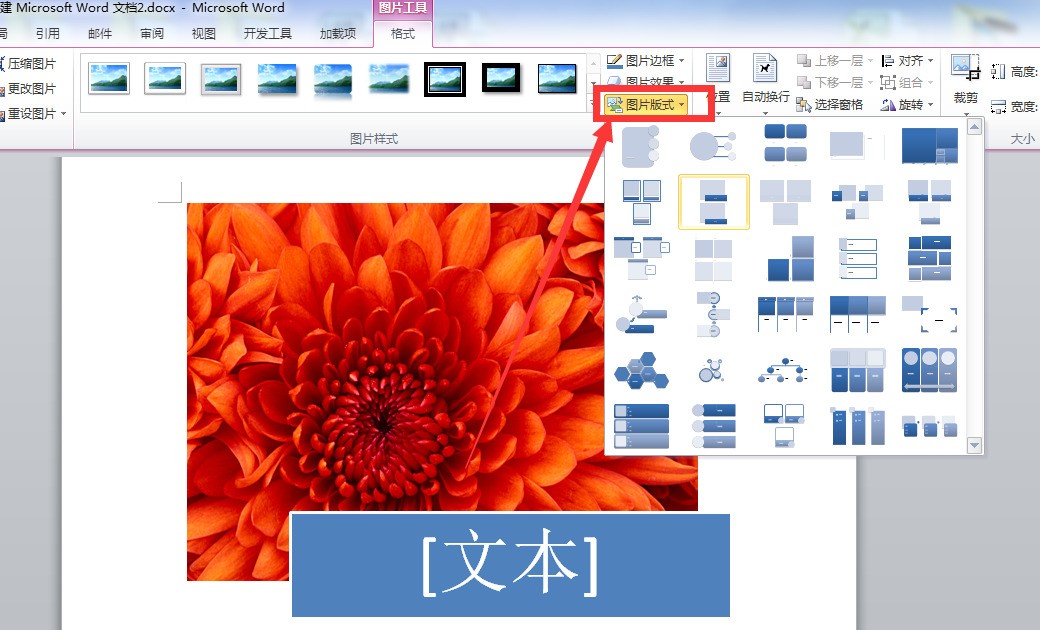
Task: Choose the bubble picture list layout
Action: pyautogui.click(x=712, y=370)
